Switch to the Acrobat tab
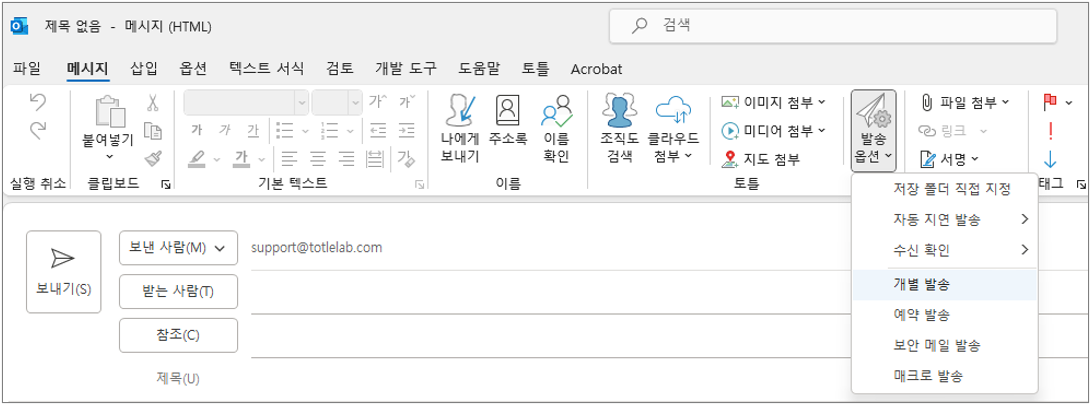1091x405 pixels. [x=596, y=69]
